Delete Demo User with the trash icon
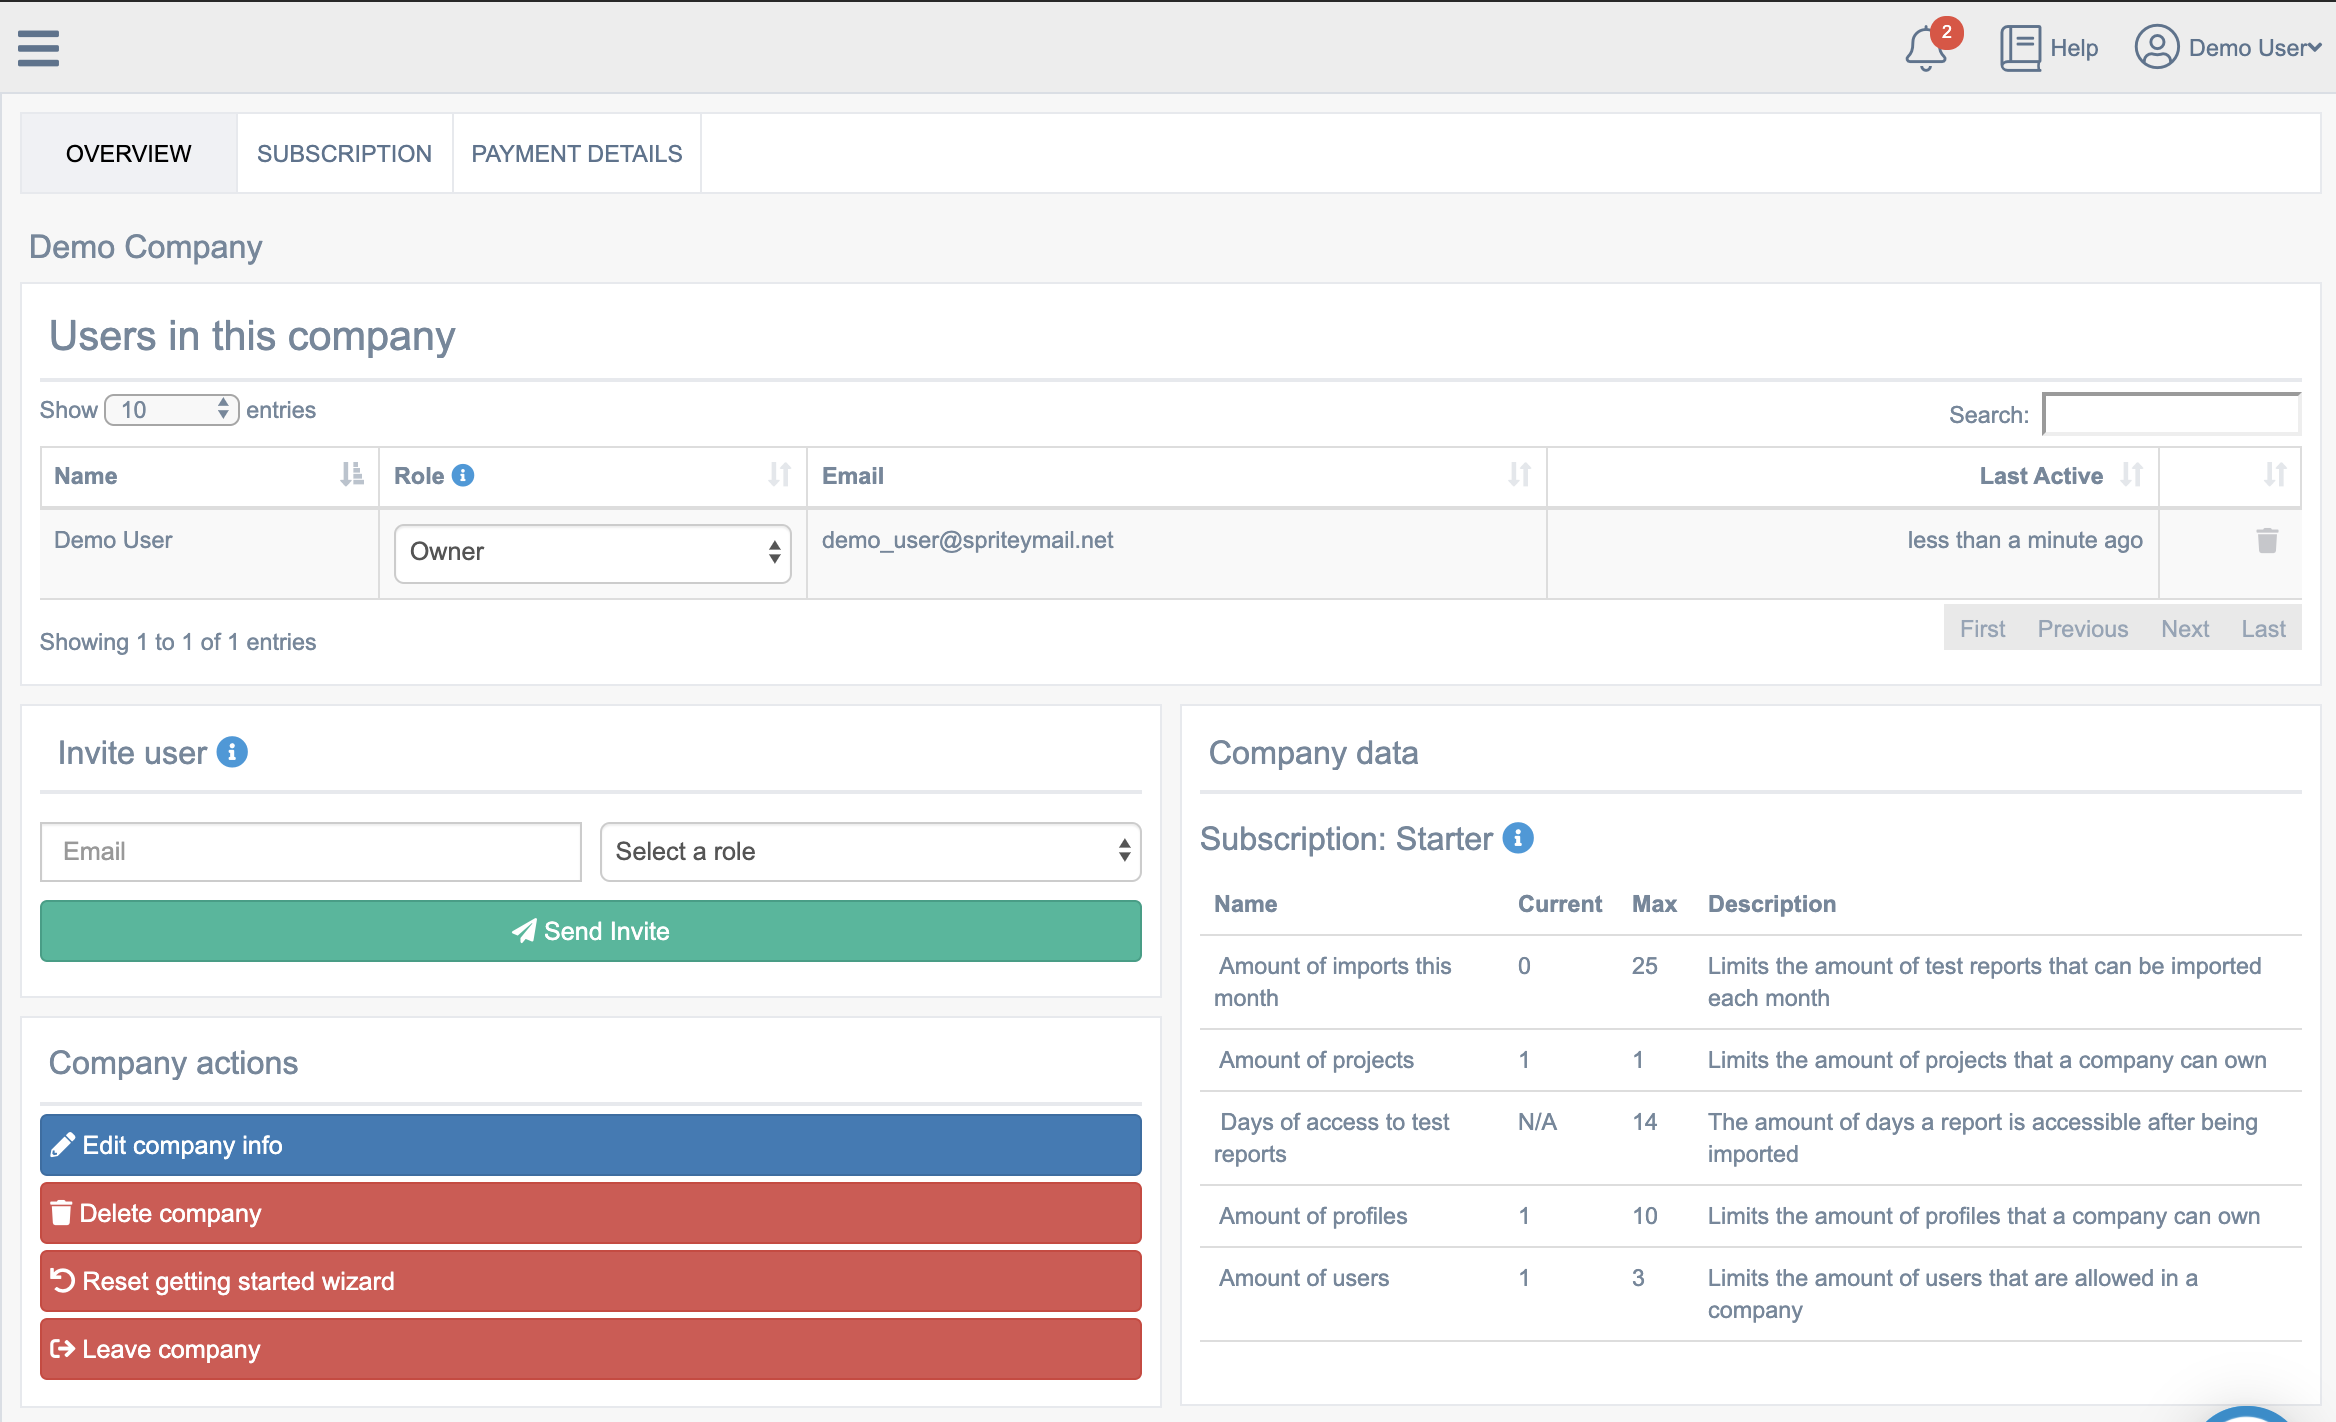 pyautogui.click(x=2267, y=540)
